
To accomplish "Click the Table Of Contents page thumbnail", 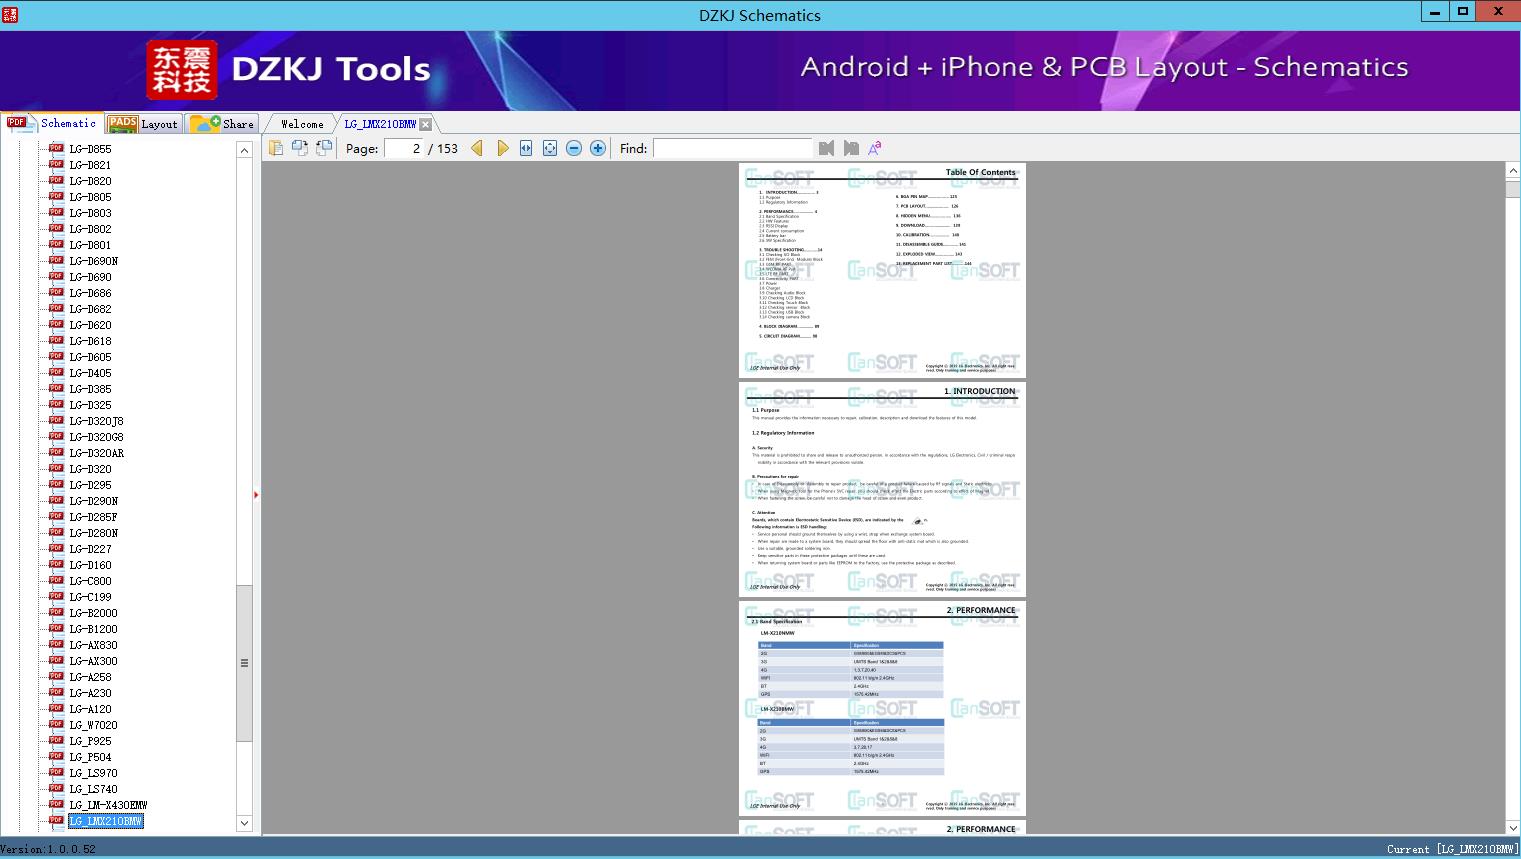I will coord(882,270).
